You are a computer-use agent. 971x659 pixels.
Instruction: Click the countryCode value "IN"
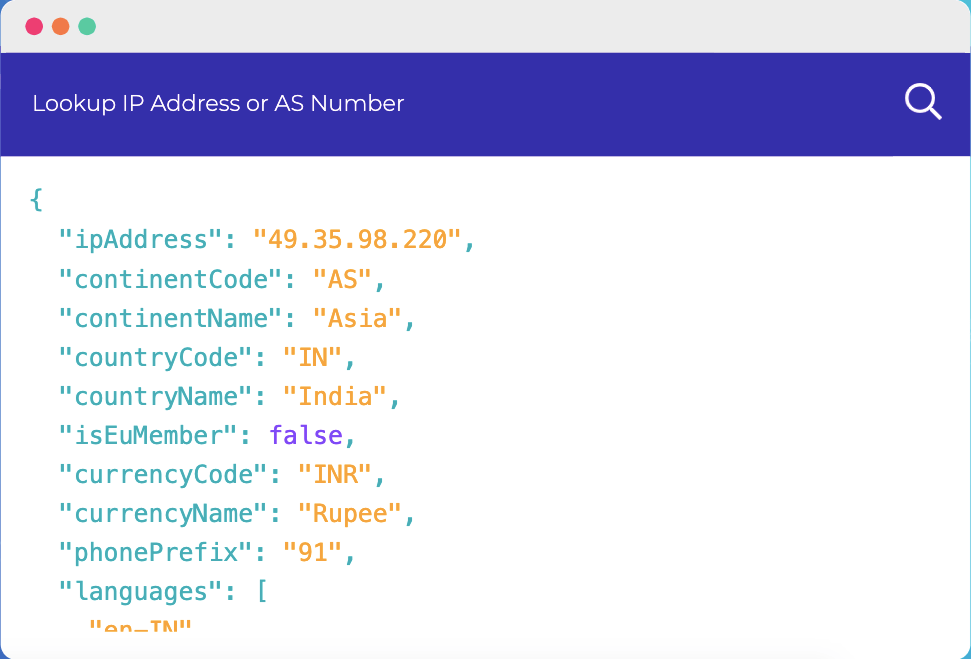(313, 357)
